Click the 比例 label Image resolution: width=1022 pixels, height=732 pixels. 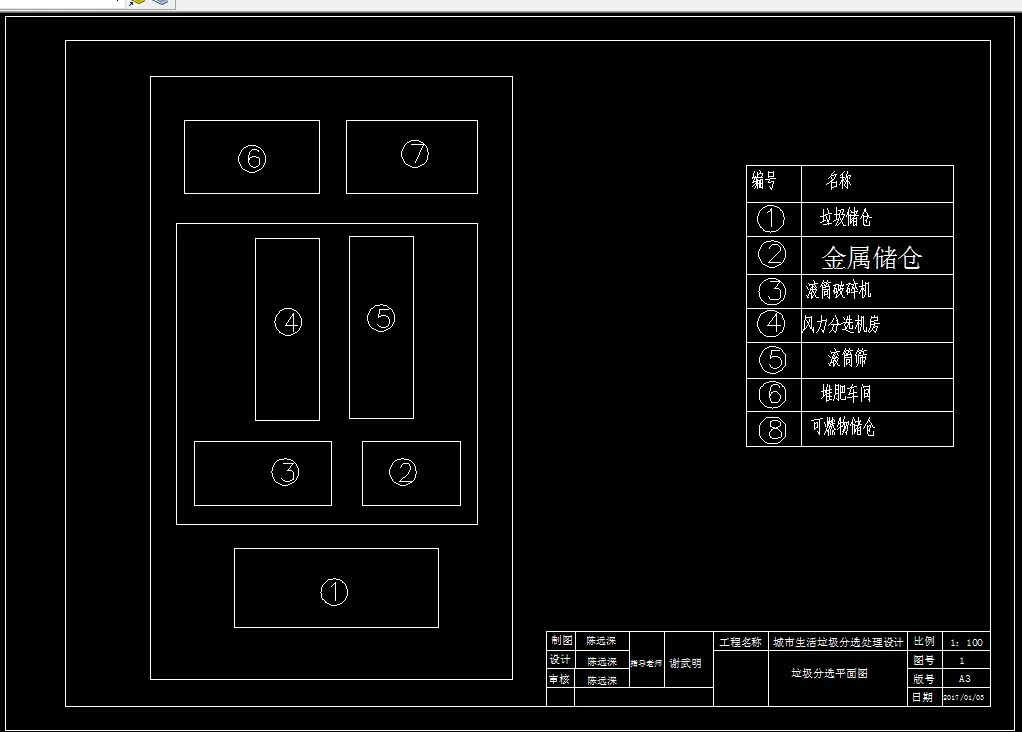tap(924, 641)
